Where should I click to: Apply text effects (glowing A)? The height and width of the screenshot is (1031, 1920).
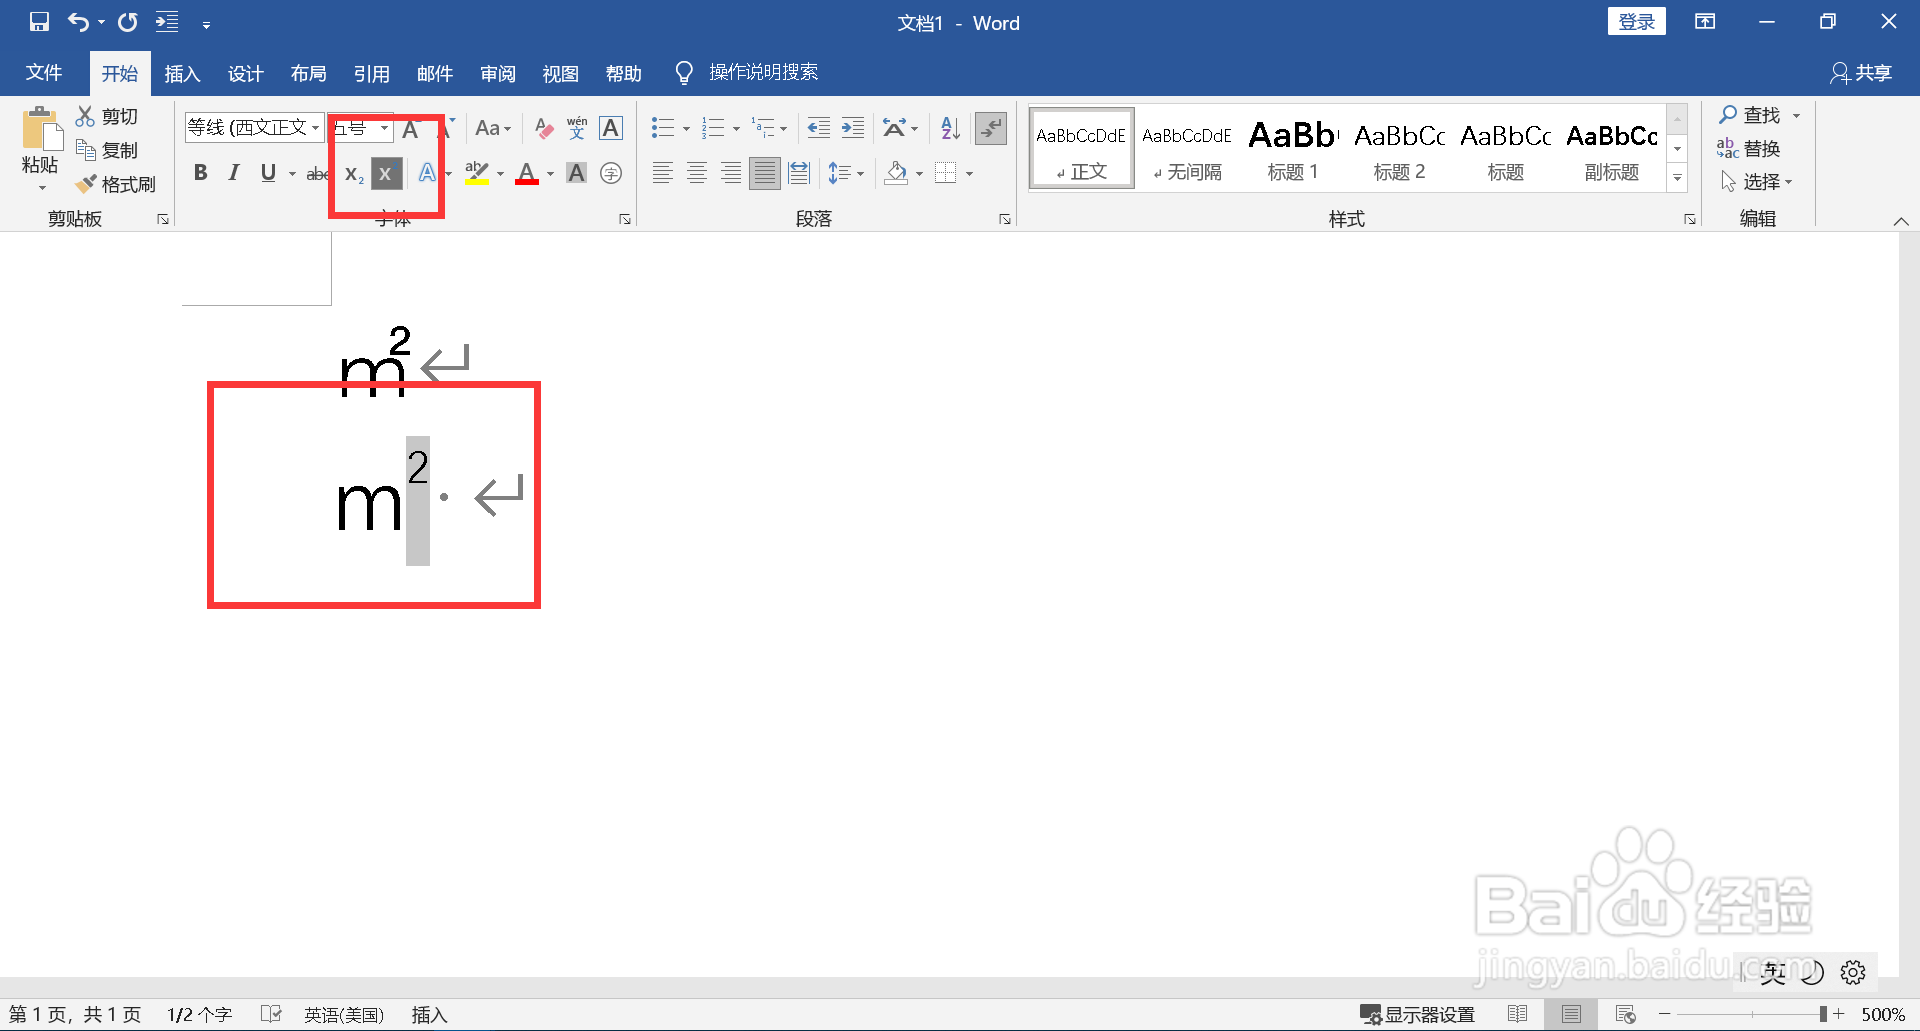[427, 173]
